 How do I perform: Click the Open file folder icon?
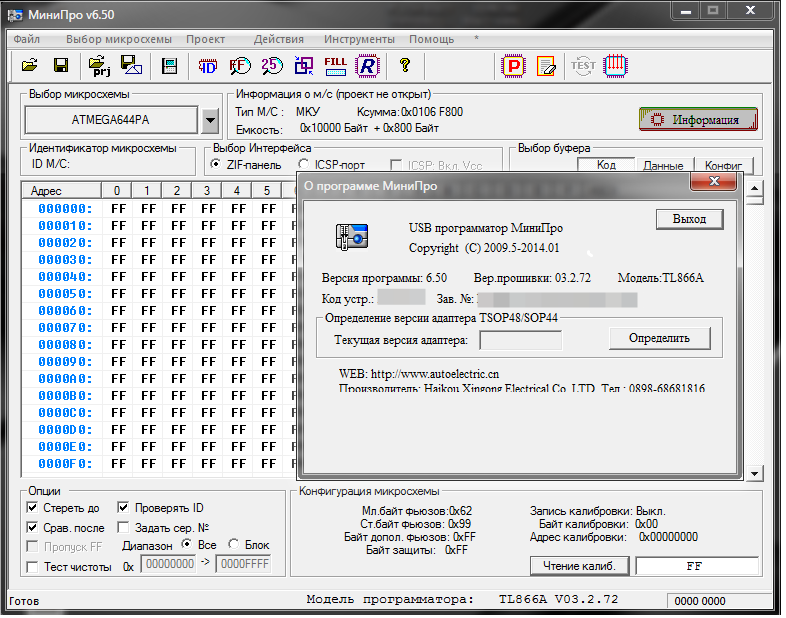click(29, 66)
